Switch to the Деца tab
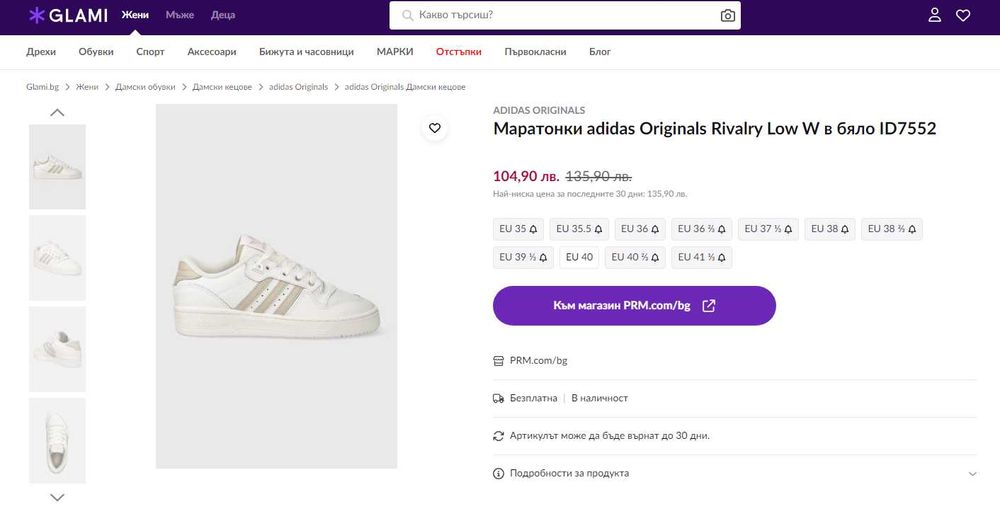Viewport: 1000px width, 506px height. (223, 15)
